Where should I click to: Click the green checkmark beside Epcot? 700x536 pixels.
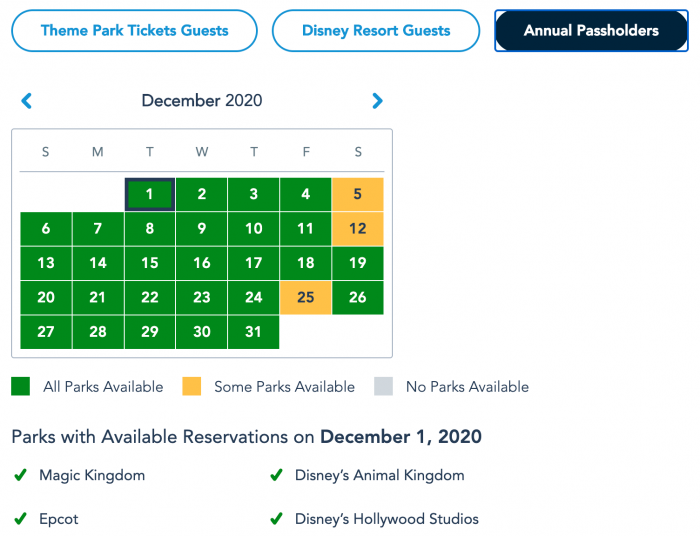tap(20, 519)
